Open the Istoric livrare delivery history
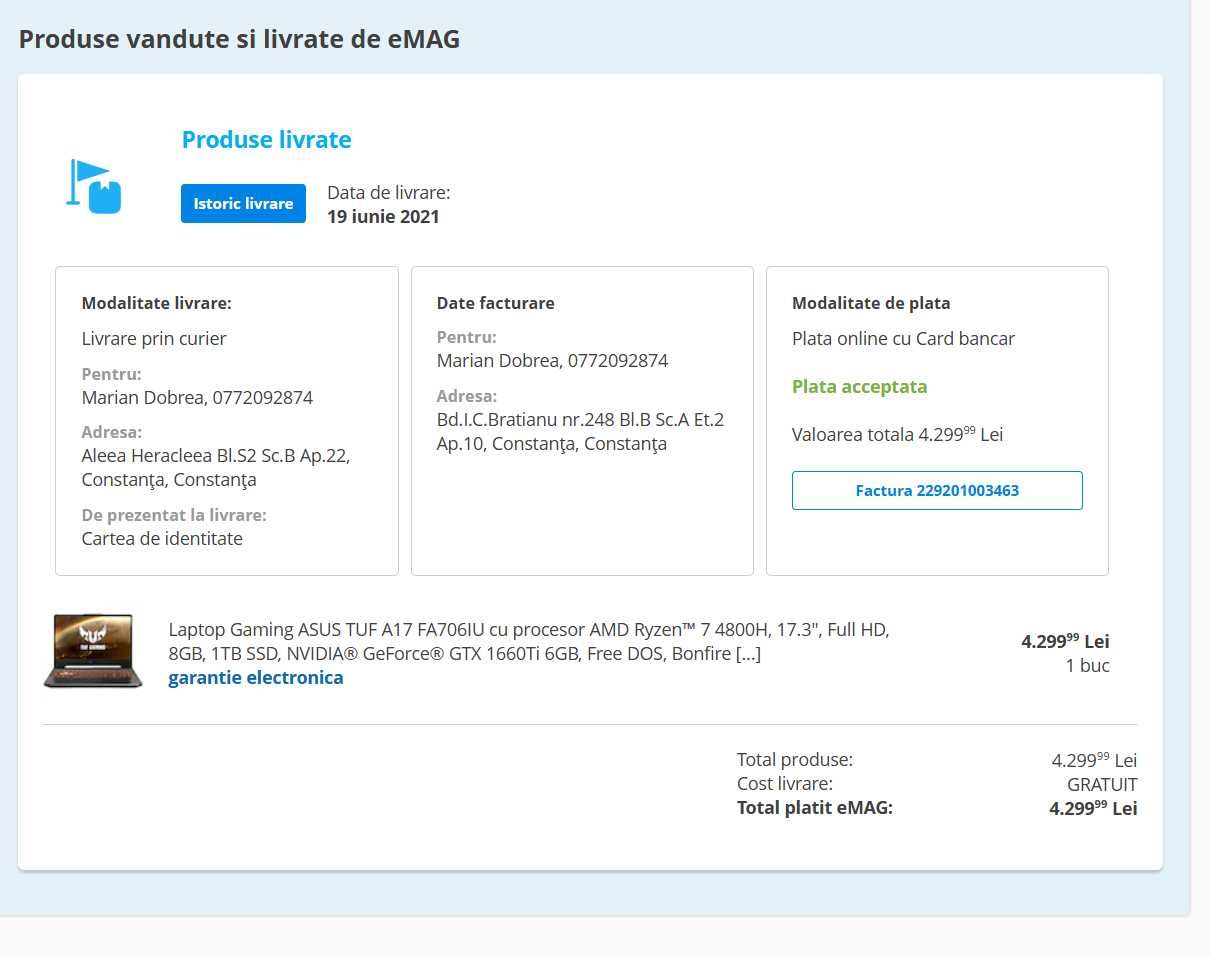Viewport: 1211px width, 957px height. pos(243,203)
